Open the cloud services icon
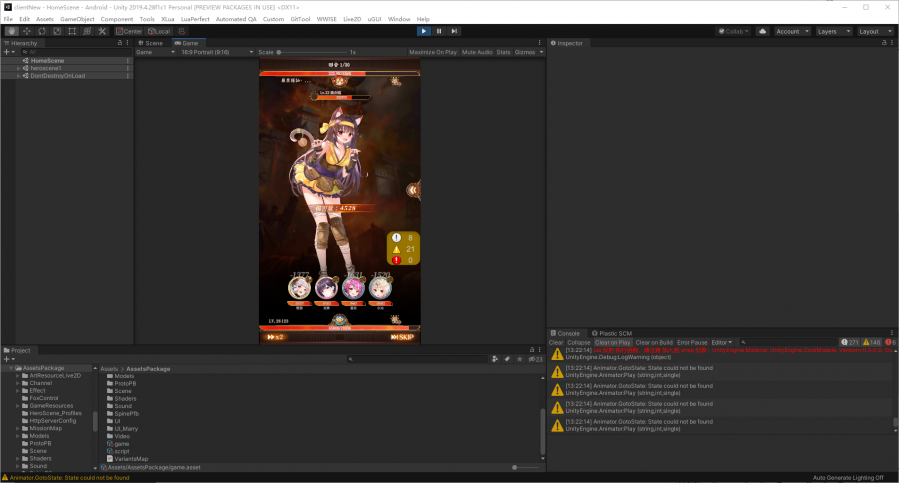 763,31
